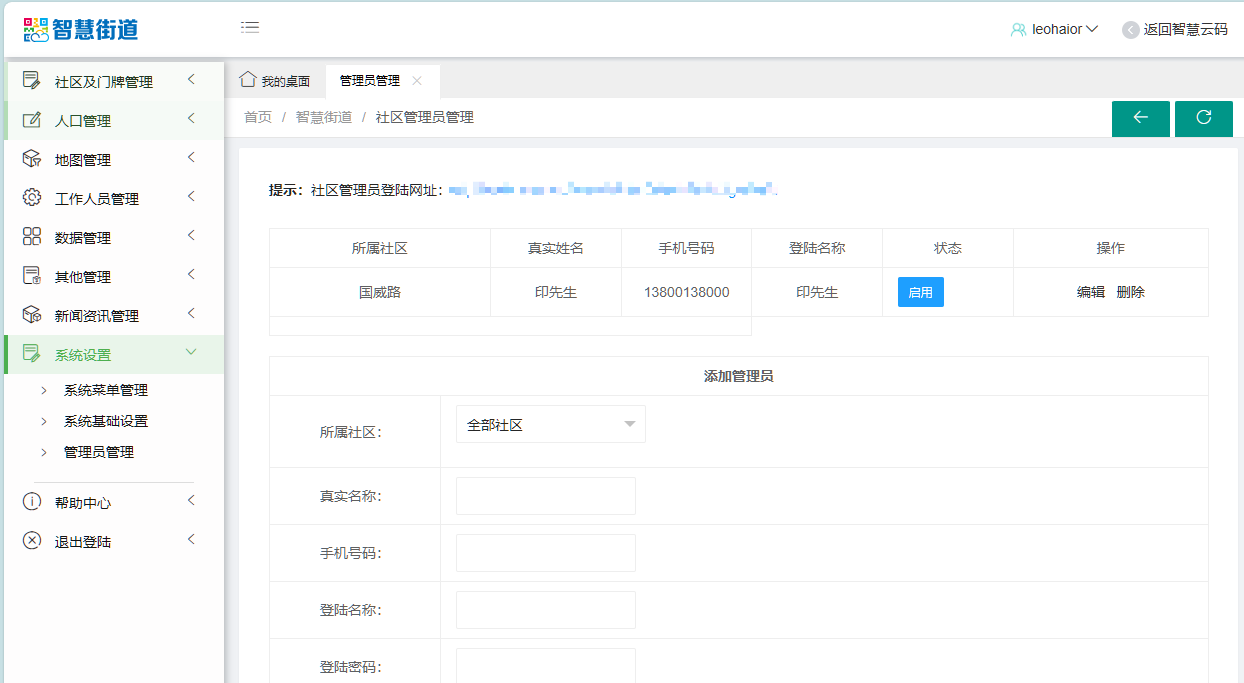Image resolution: width=1244 pixels, height=683 pixels.
Task: Click the 手机号码 input field
Action: click(x=545, y=553)
